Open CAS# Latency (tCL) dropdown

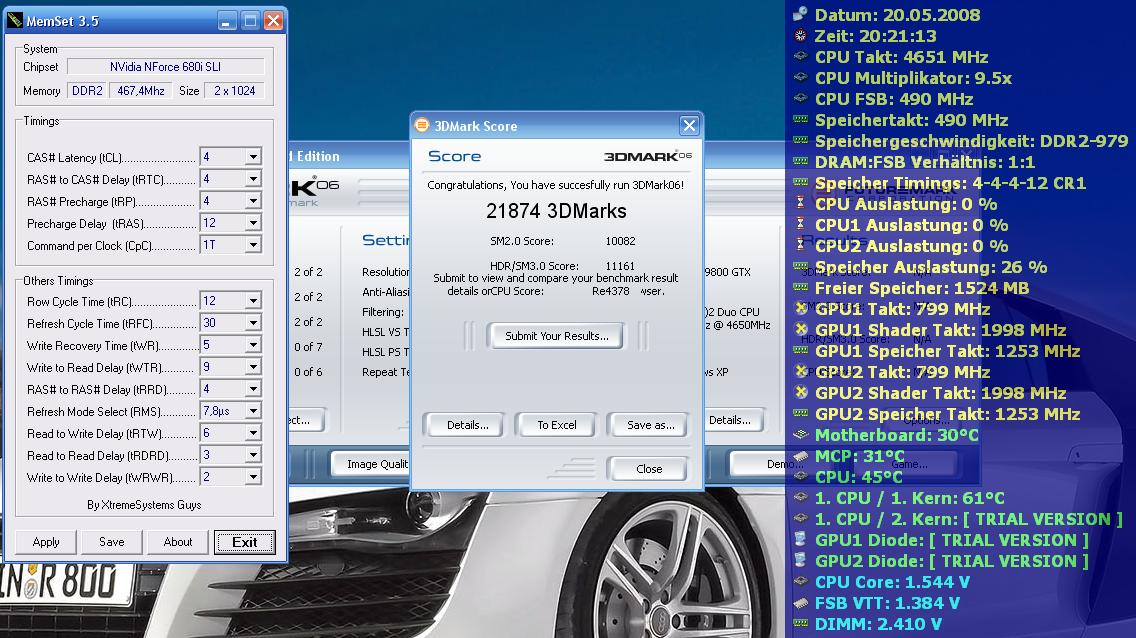253,156
